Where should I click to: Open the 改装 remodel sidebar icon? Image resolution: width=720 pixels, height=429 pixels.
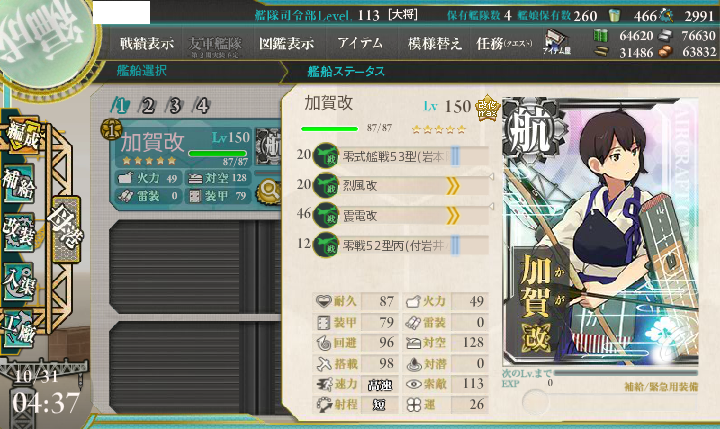pos(19,232)
